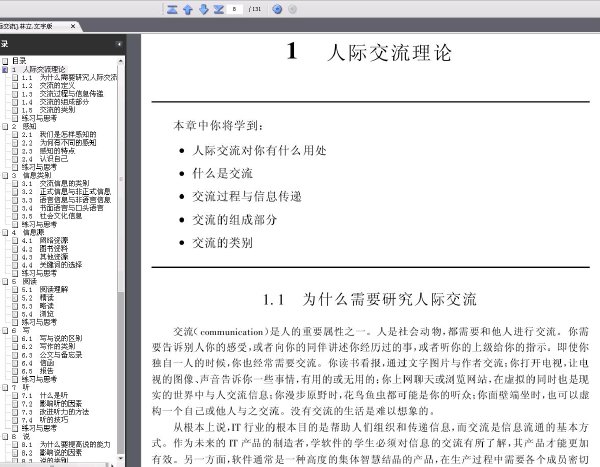Click the bookmark icon beside 3.2 正式信息与非正式信息
600x467 pixels.
tap(15, 192)
